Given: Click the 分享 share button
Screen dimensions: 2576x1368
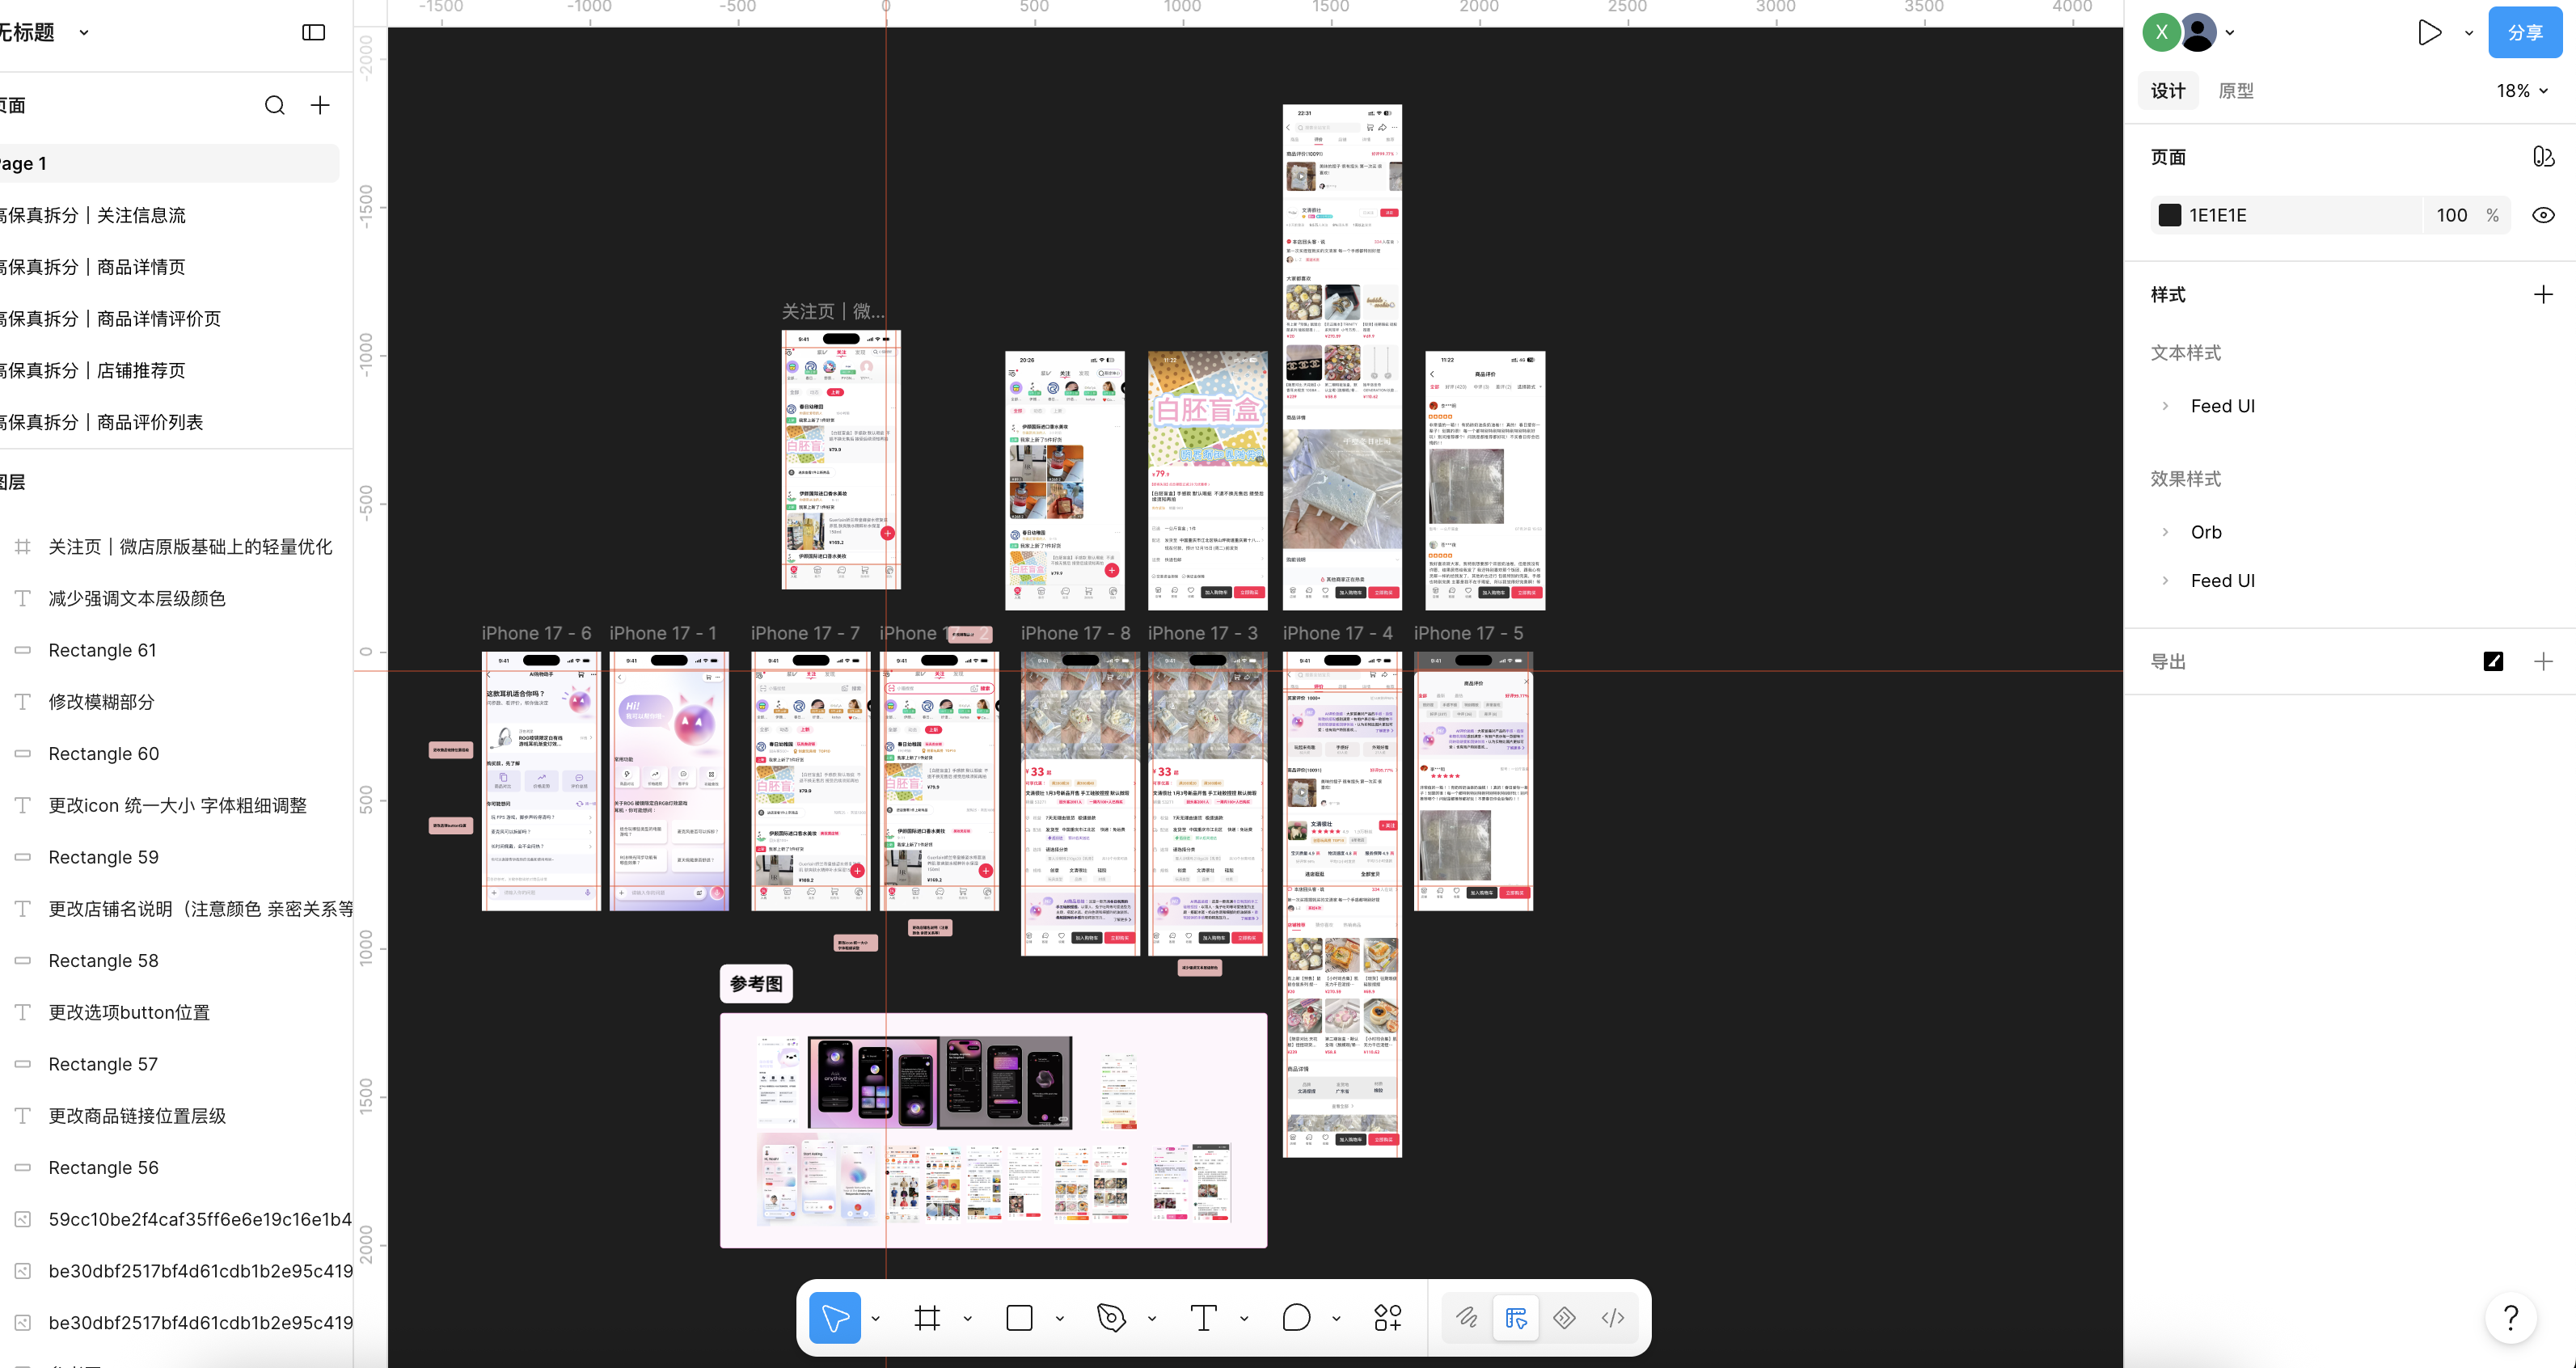Looking at the screenshot, I should click(x=2525, y=33).
